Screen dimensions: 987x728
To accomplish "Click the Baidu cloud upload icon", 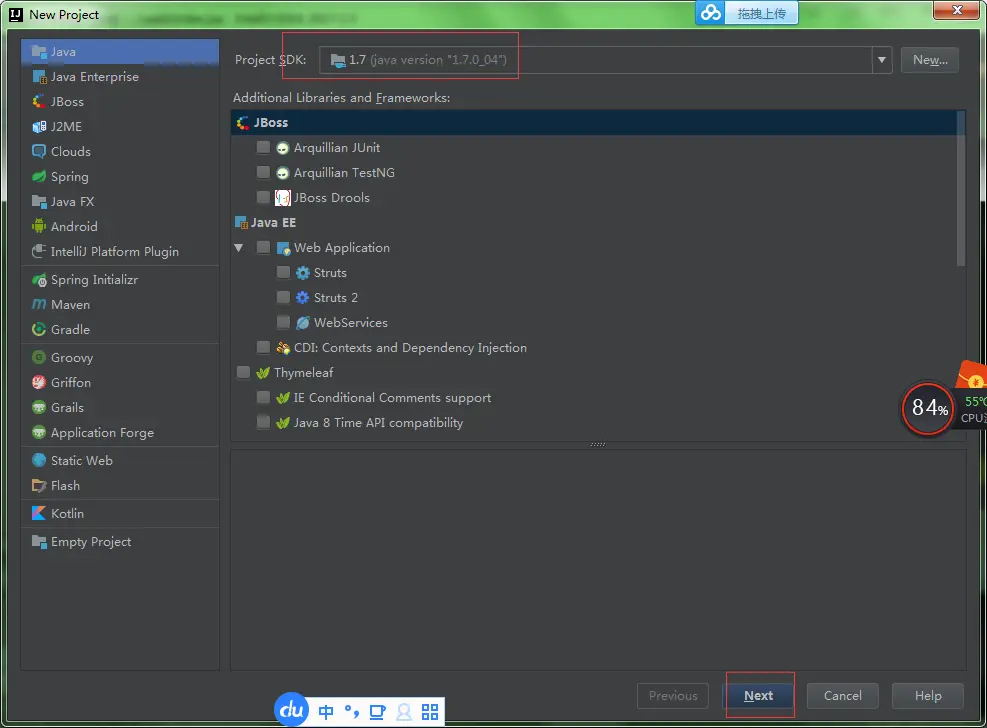I will (711, 13).
